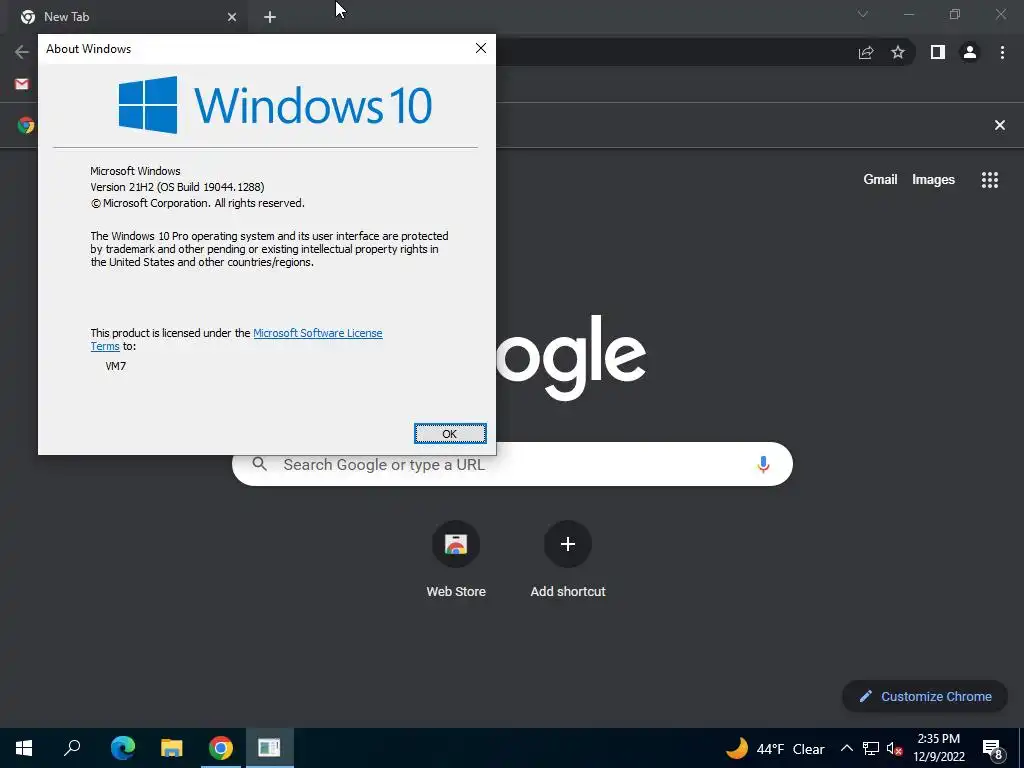Open Gmail link on Google page
Image resolution: width=1024 pixels, height=768 pixels.
[880, 179]
